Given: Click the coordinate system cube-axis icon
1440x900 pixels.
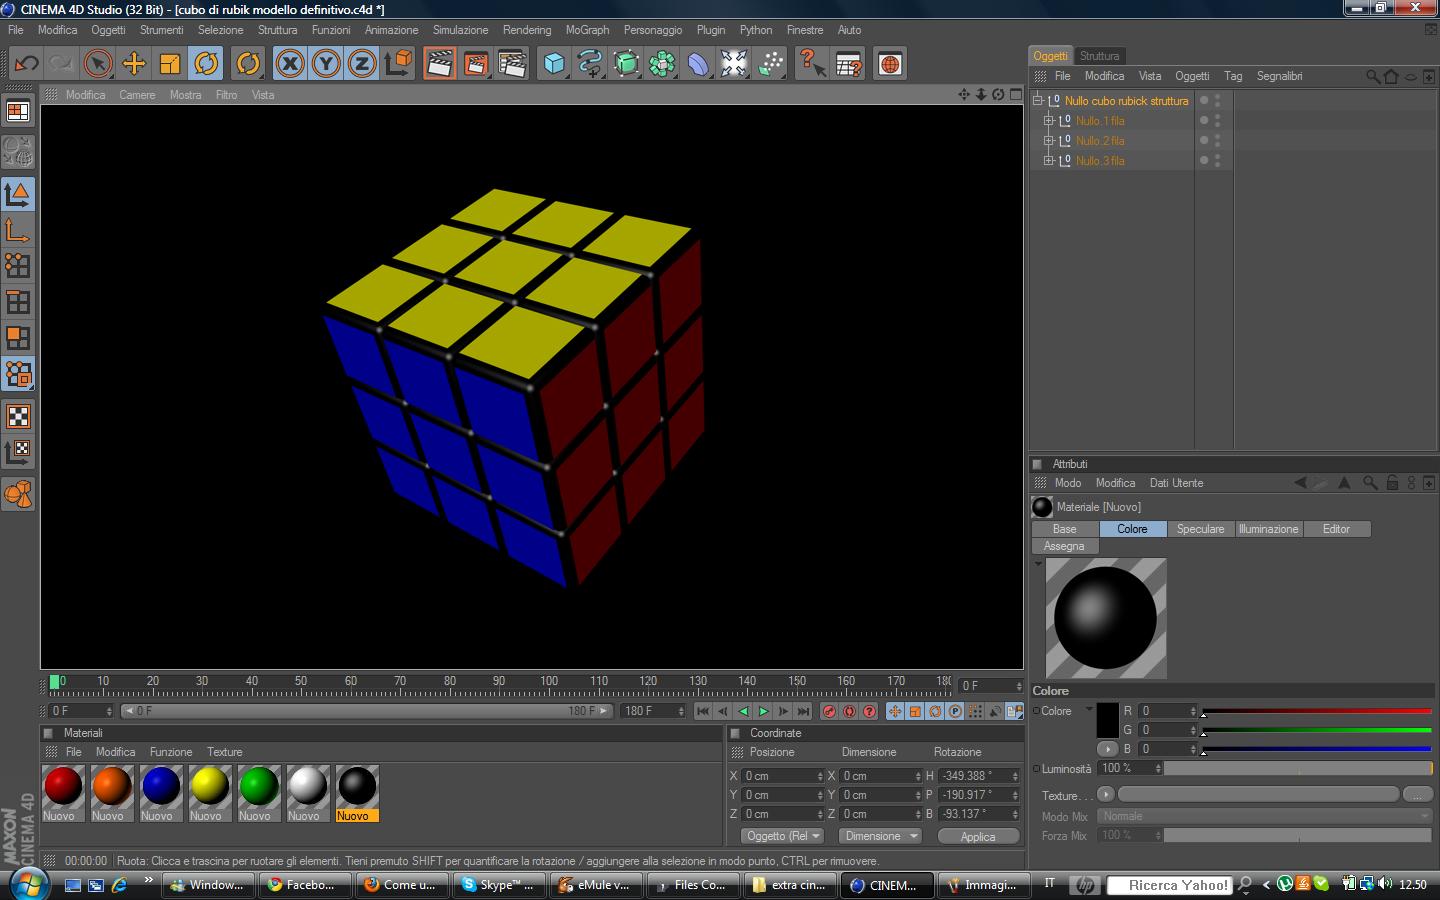Looking at the screenshot, I should [x=398, y=64].
